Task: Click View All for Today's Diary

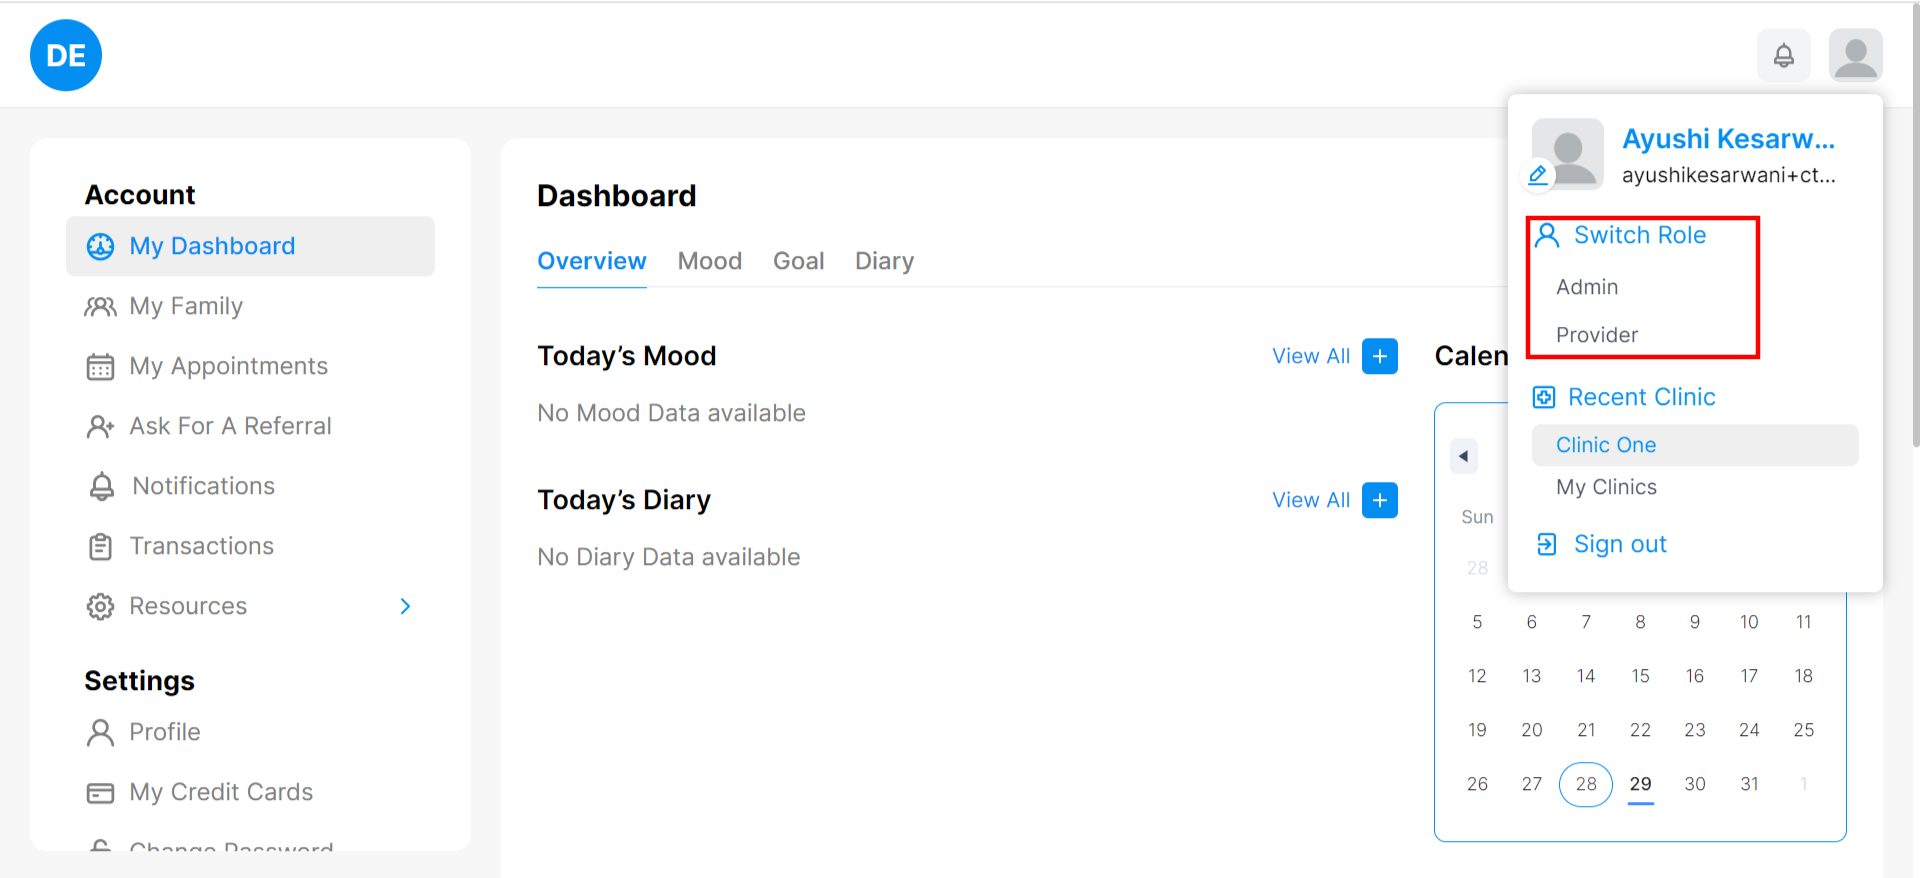Action: pyautogui.click(x=1310, y=500)
